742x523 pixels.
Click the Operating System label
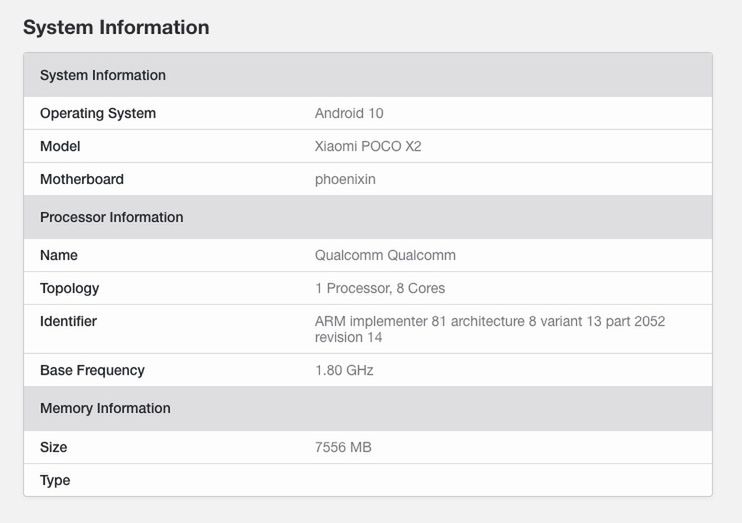pos(98,114)
